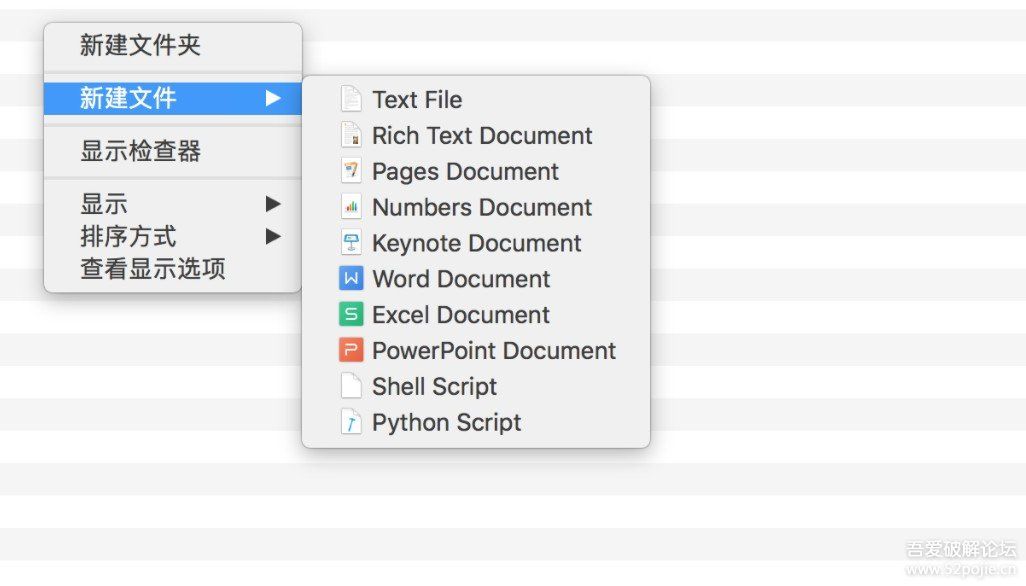Pick the Shell Script text entry
Image resolution: width=1026 pixels, height=586 pixels.
[434, 386]
